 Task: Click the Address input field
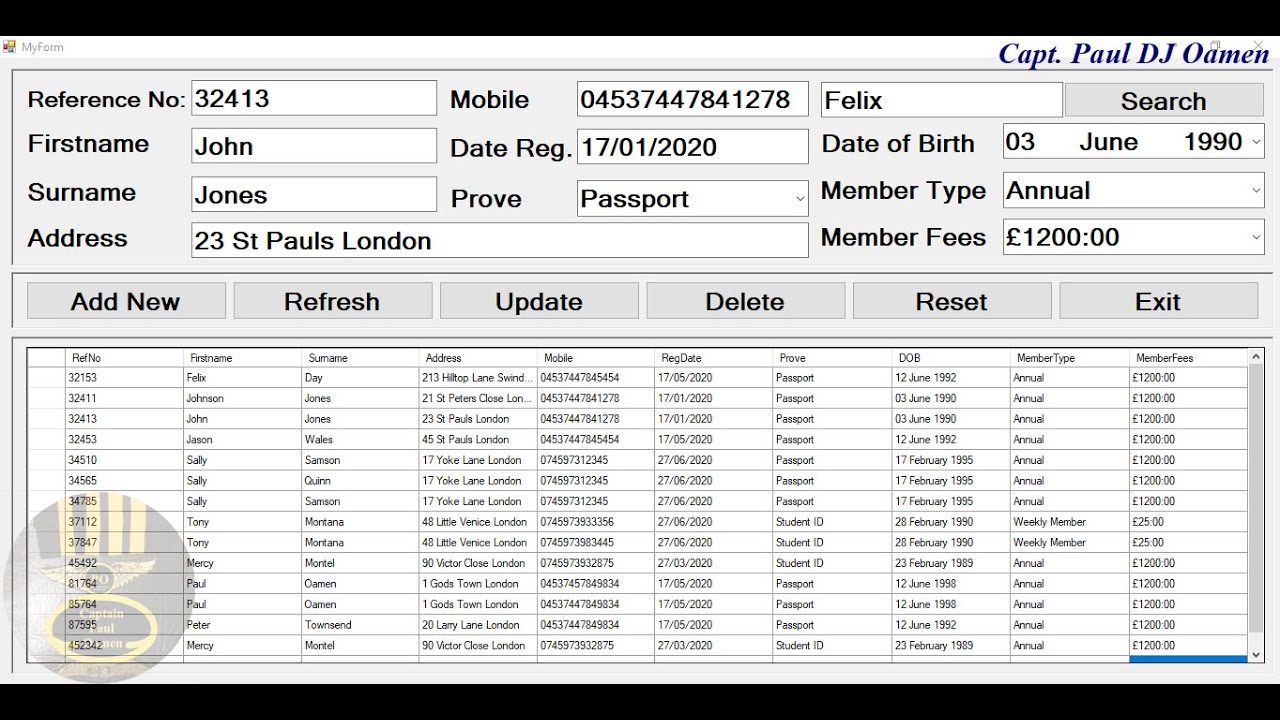500,240
